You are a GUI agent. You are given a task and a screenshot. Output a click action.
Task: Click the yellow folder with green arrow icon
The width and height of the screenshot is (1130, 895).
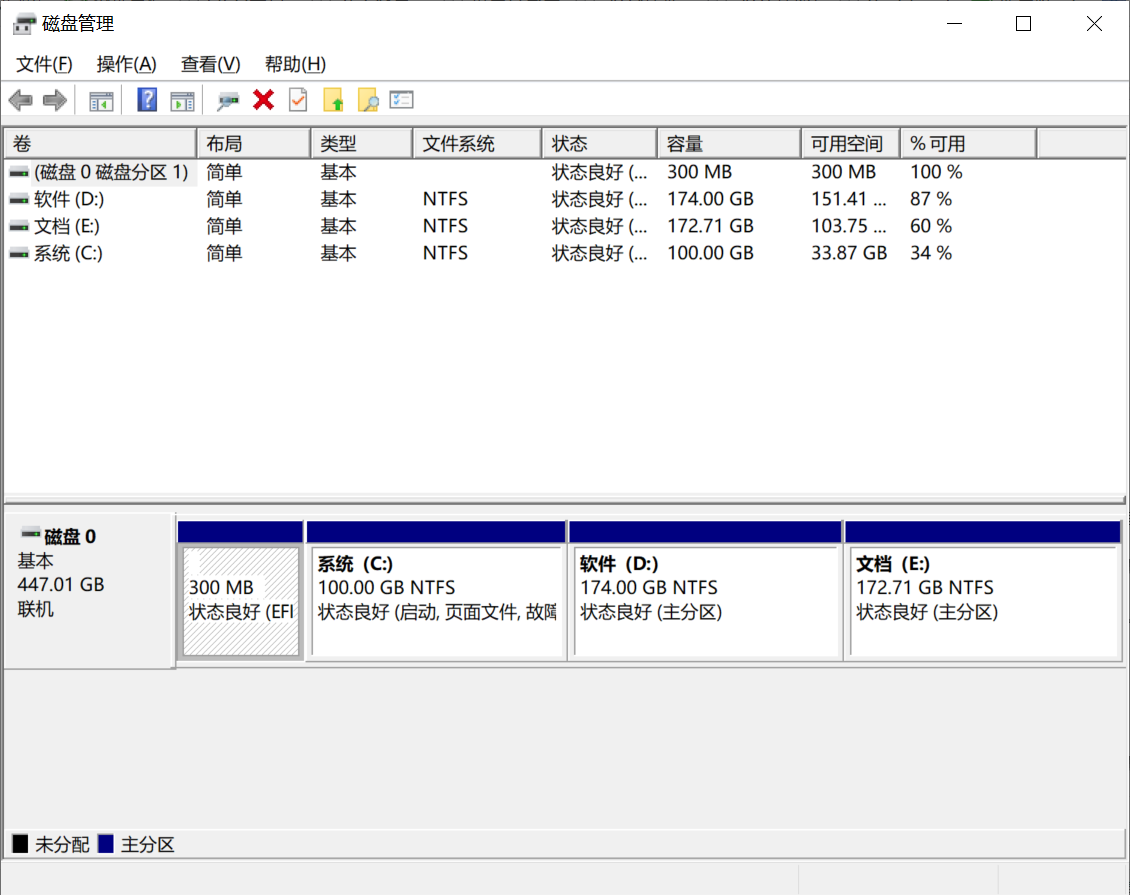(334, 100)
